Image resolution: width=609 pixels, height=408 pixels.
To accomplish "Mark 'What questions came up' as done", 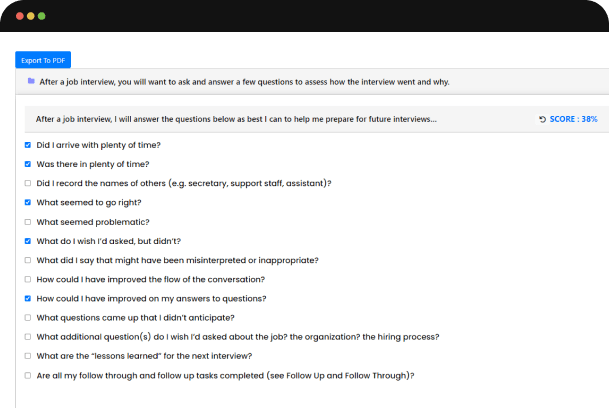I will point(28,318).
